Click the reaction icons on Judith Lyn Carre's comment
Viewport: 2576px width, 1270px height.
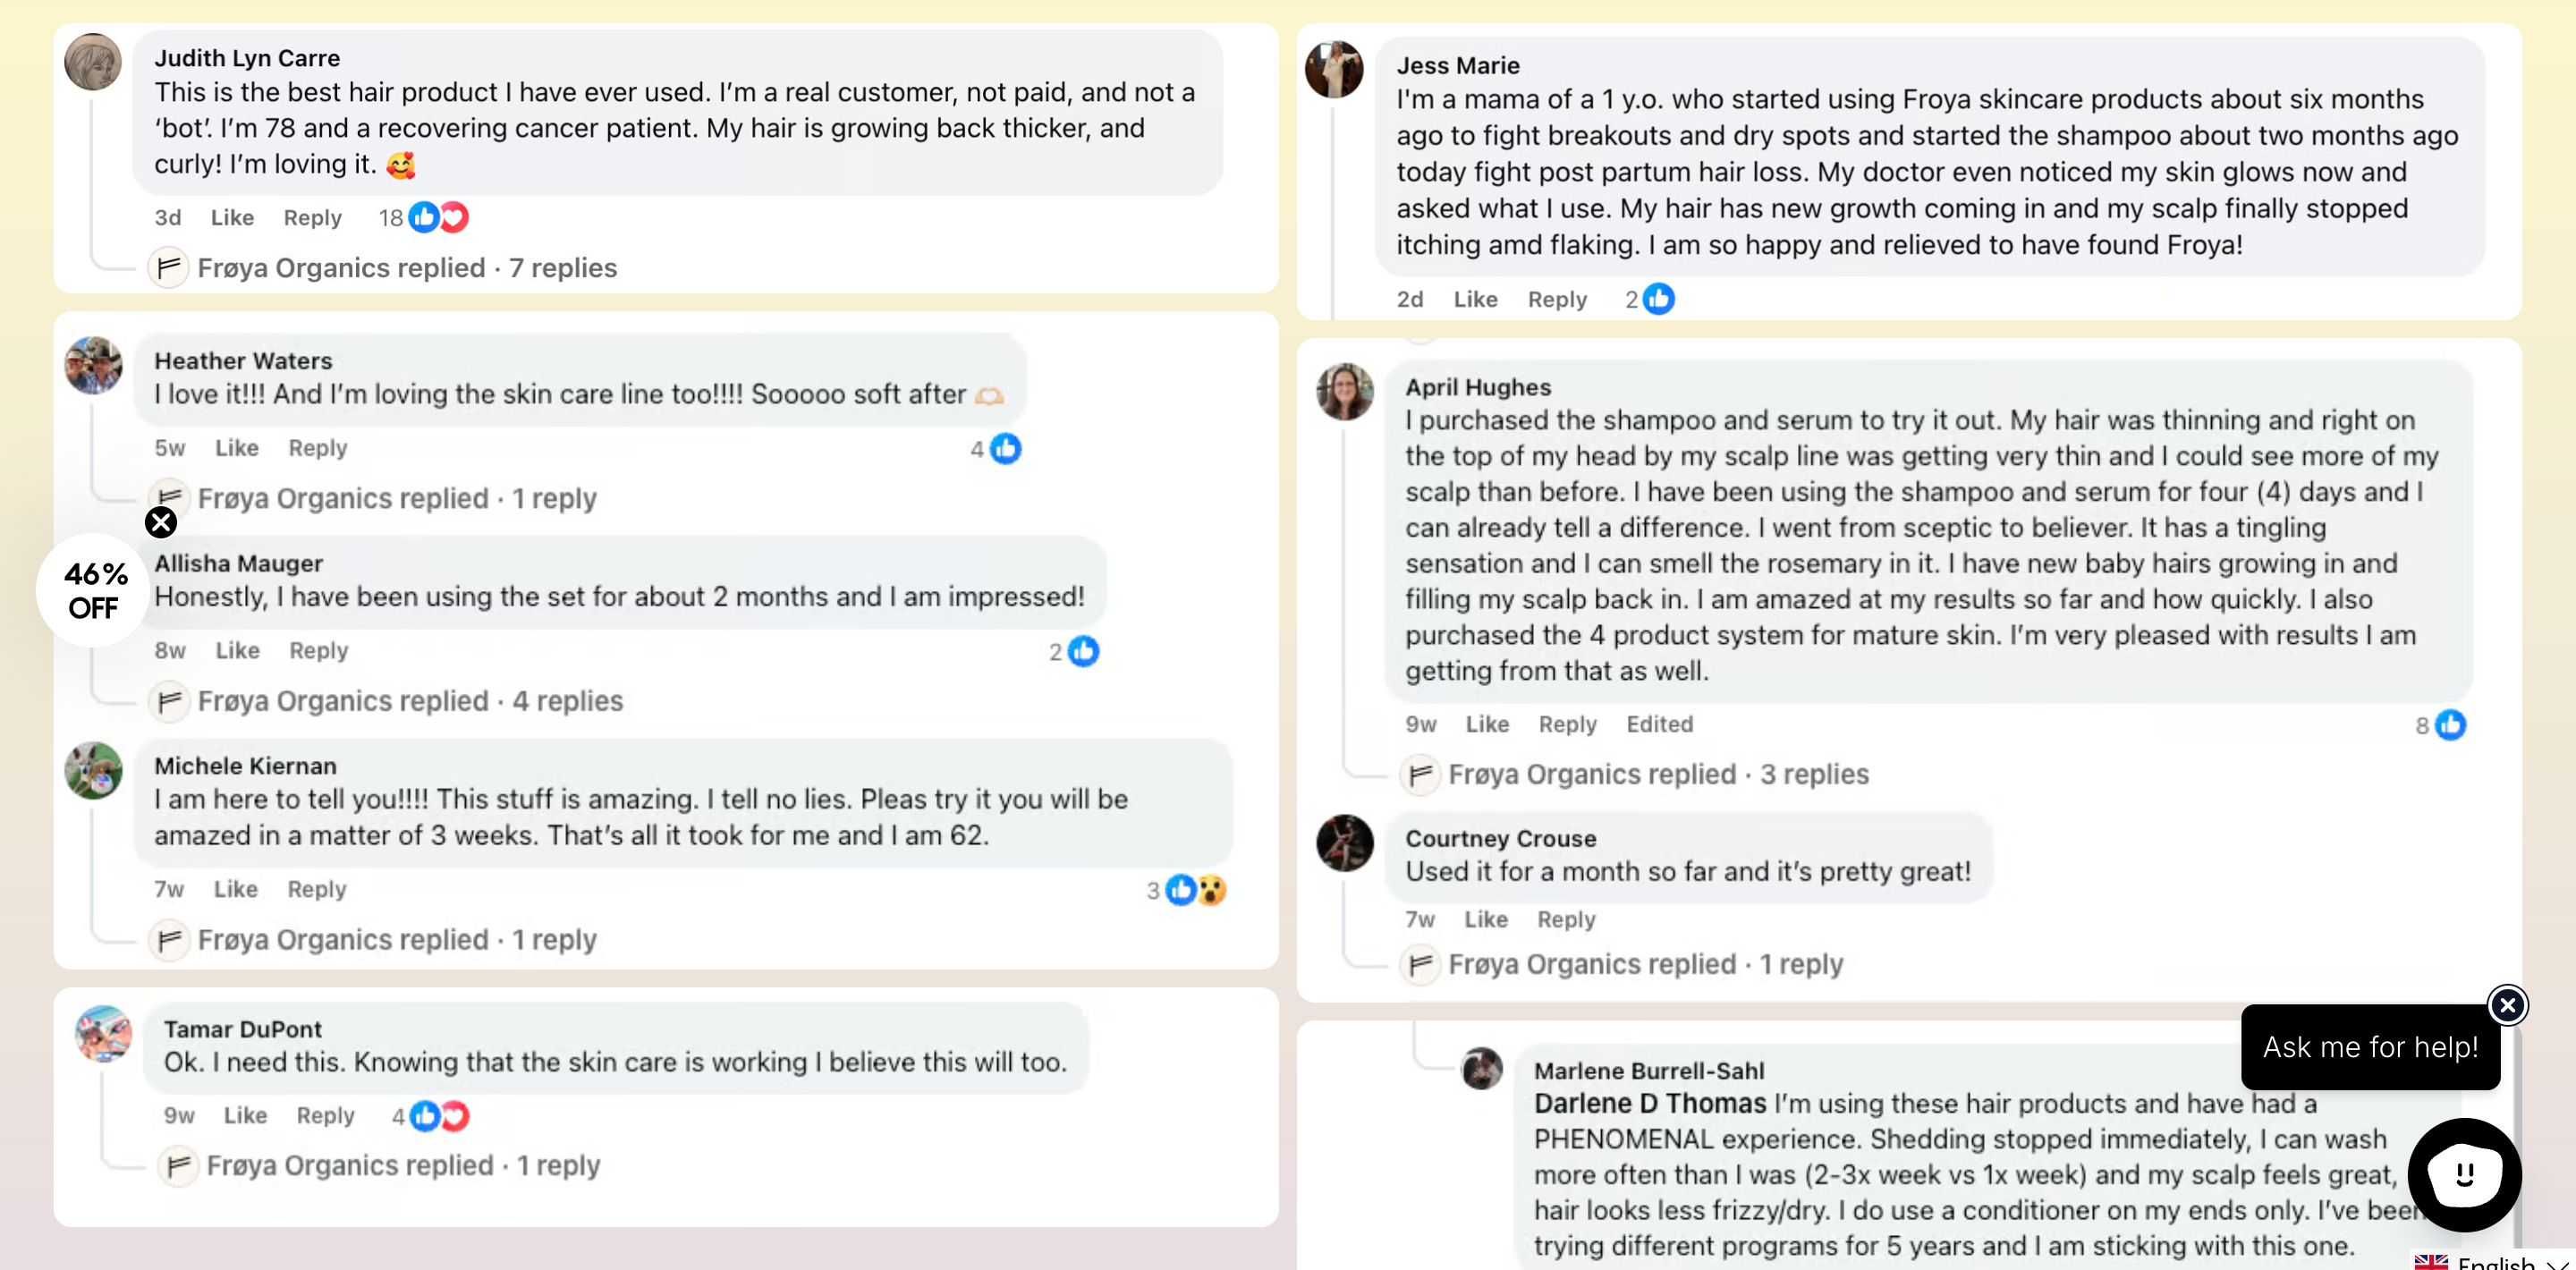(x=438, y=217)
